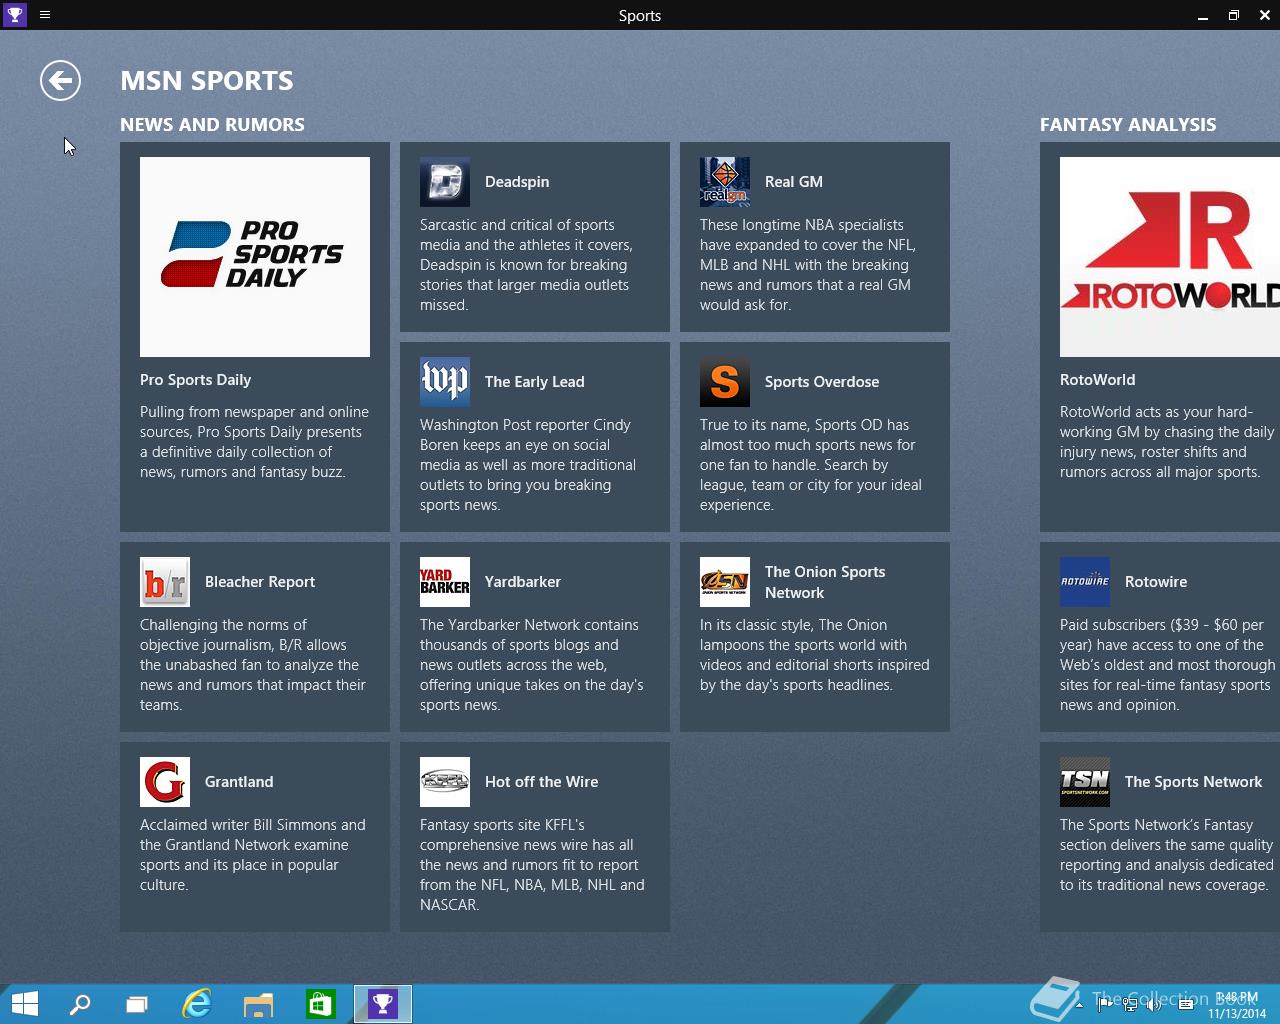Viewport: 1280px width, 1024px height.
Task: Click the NEWS AND RUMORS section header
Action: pos(212,125)
